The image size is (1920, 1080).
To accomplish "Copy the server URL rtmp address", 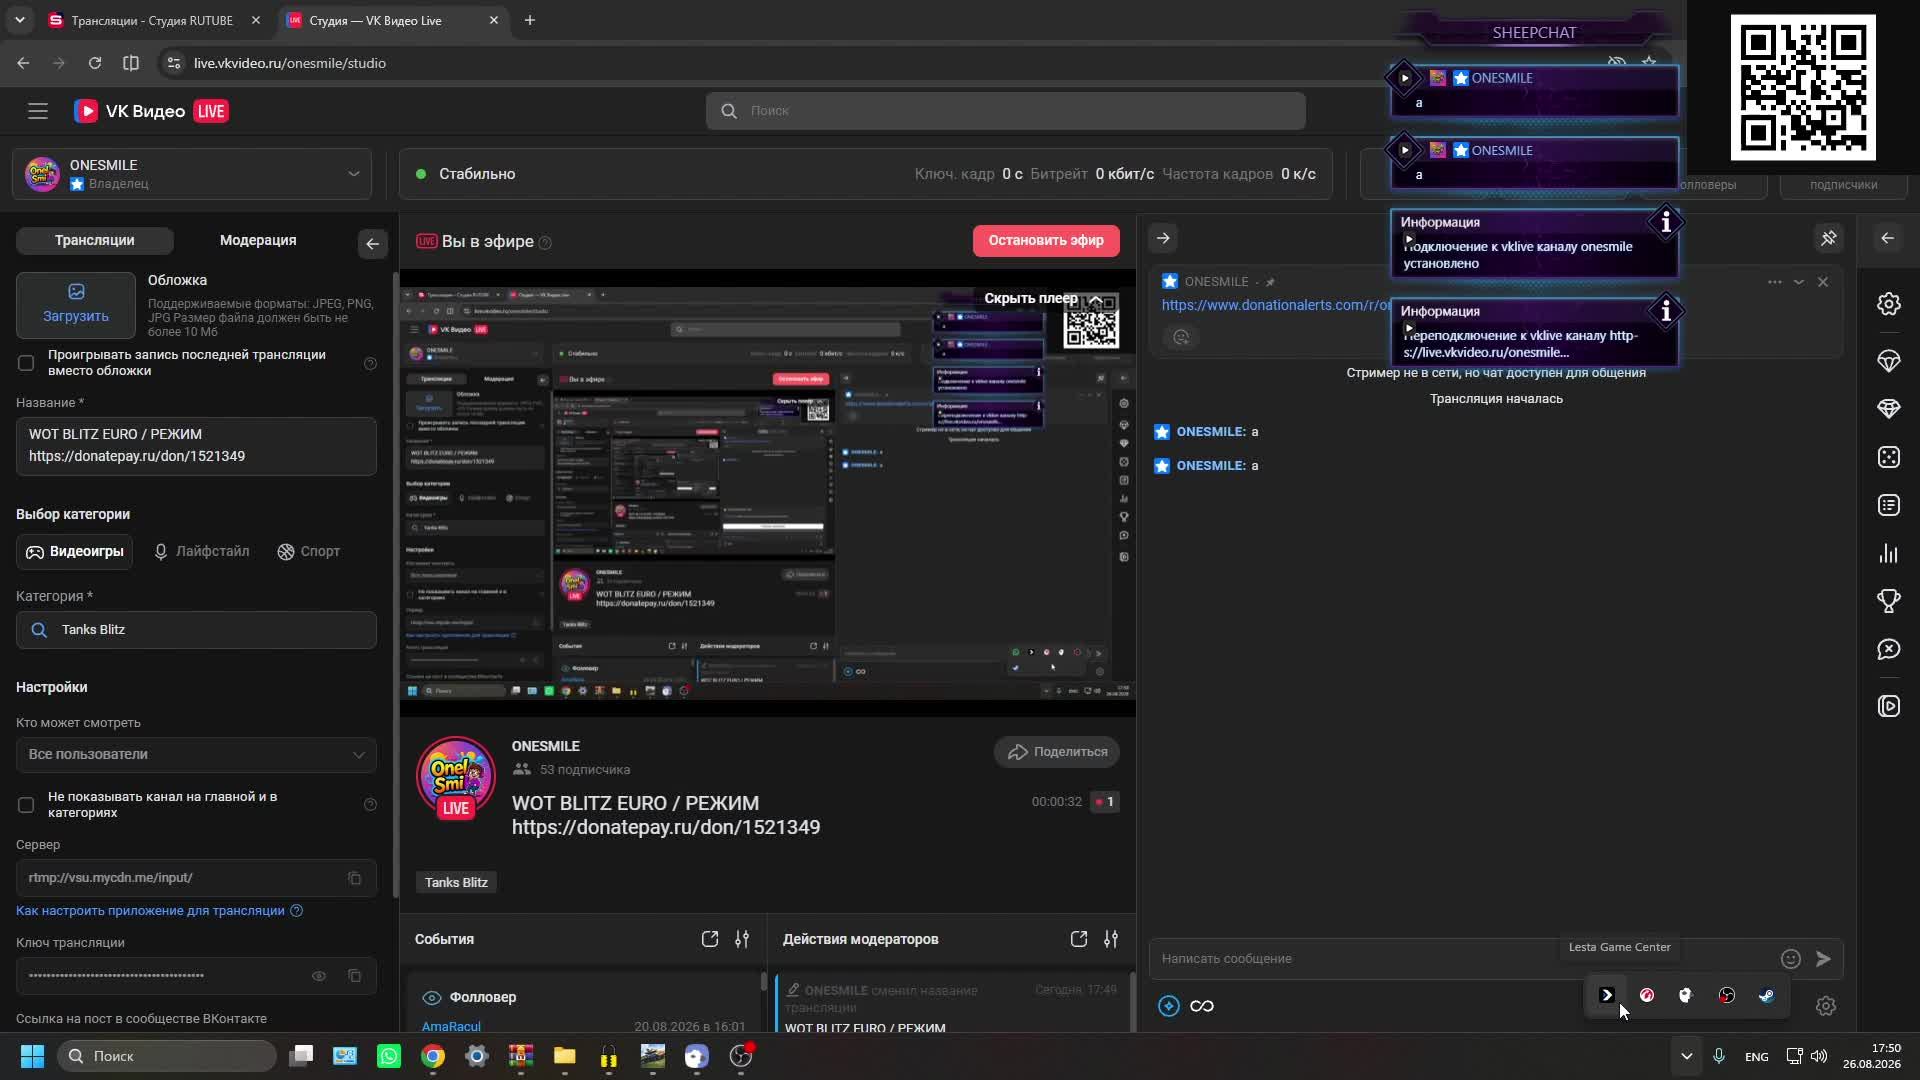I will pos(354,878).
